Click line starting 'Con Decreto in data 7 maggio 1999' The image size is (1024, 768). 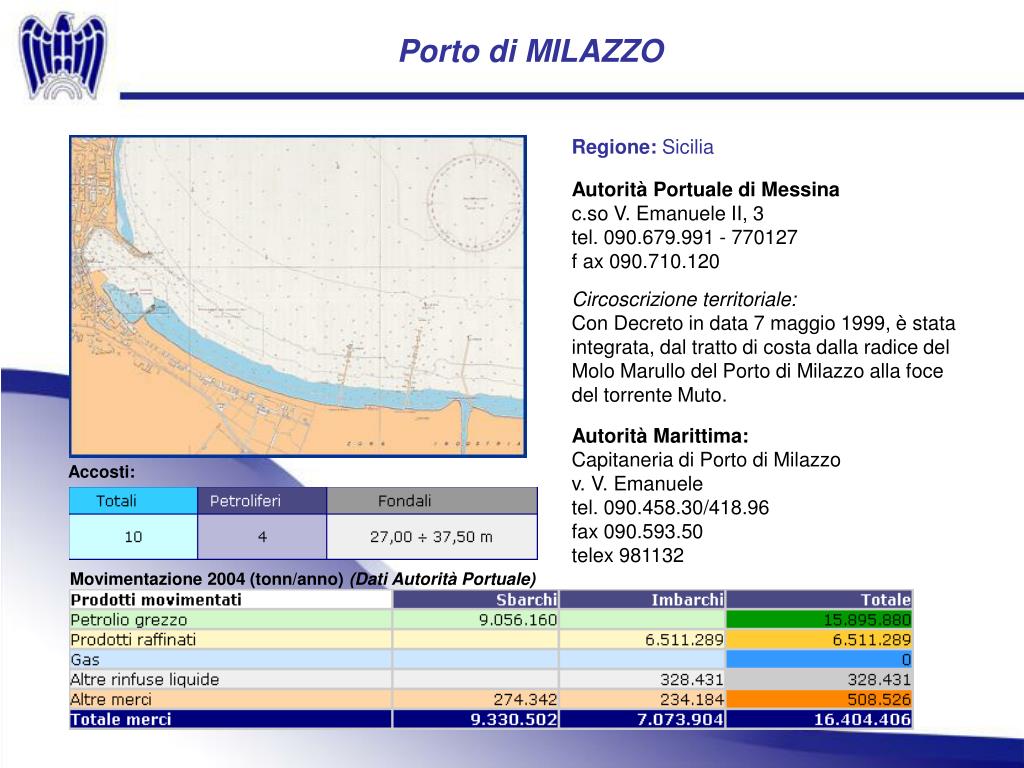pyautogui.click(x=763, y=323)
